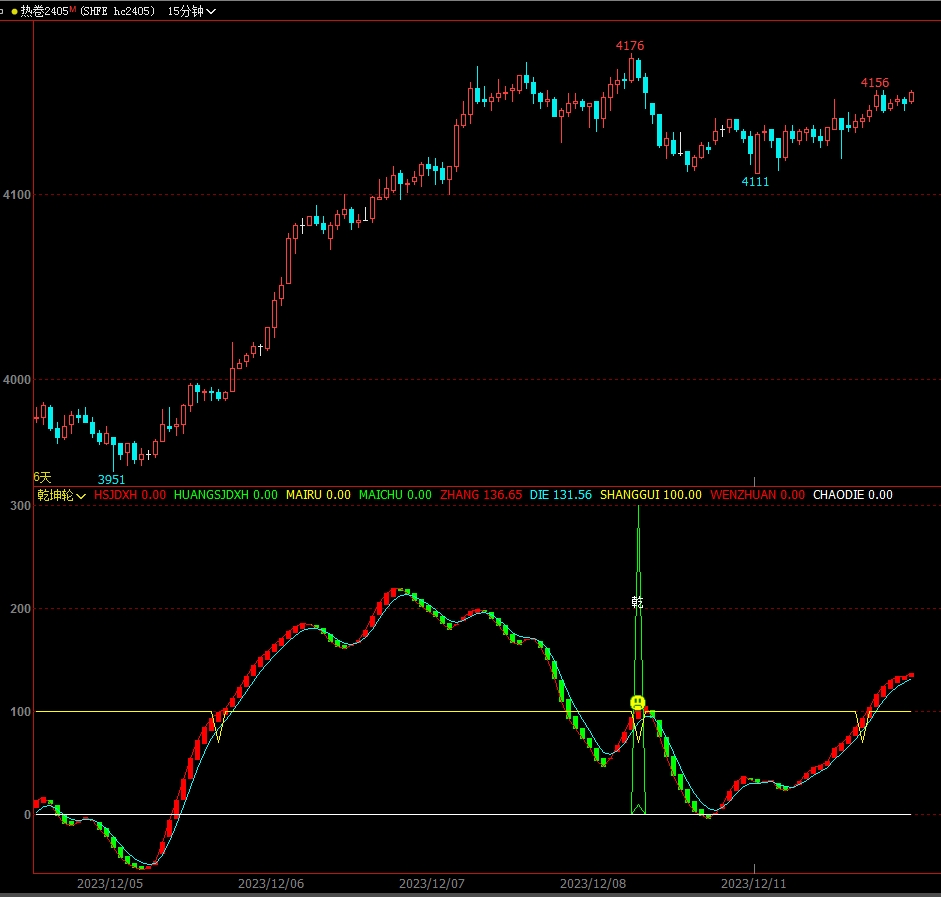Screen dimensions: 941x897
Task: Click the 乾 signal marker on spike
Action: point(638,602)
